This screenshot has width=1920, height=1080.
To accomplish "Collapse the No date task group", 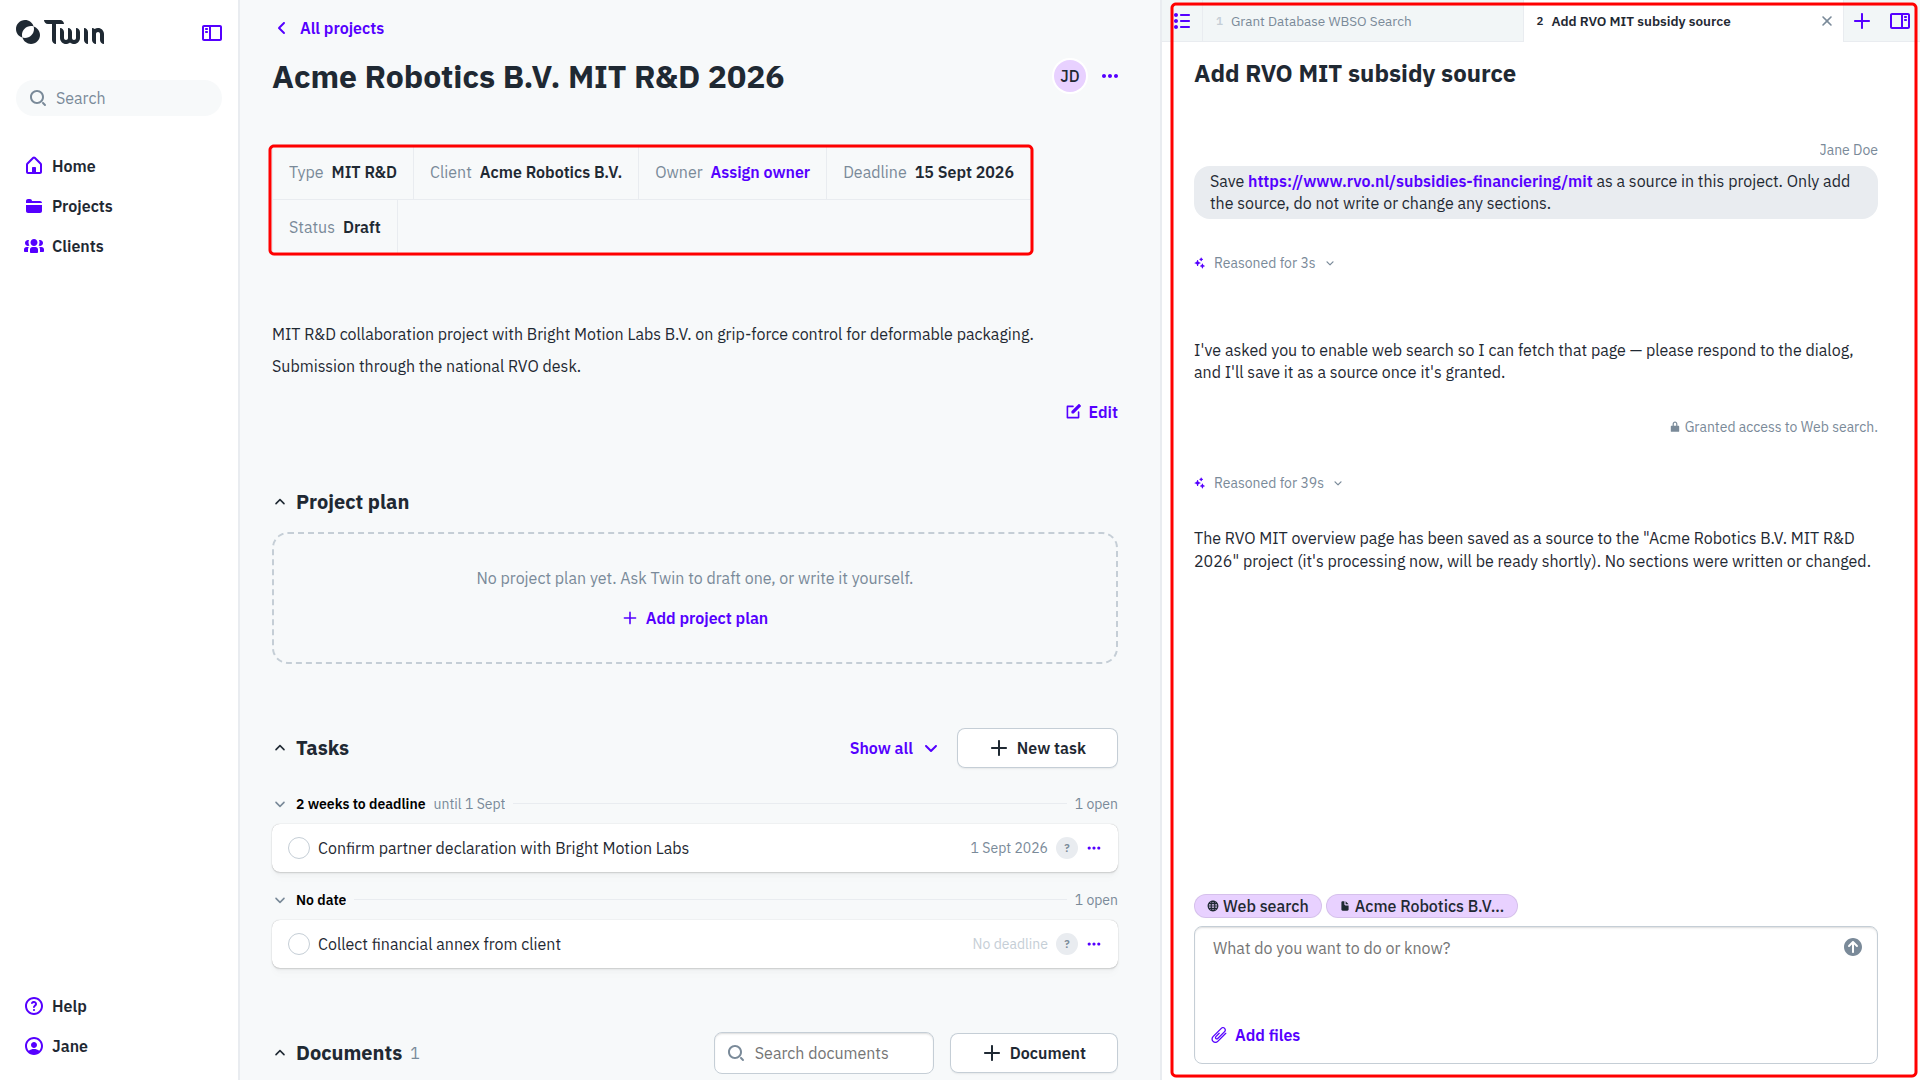I will (280, 900).
